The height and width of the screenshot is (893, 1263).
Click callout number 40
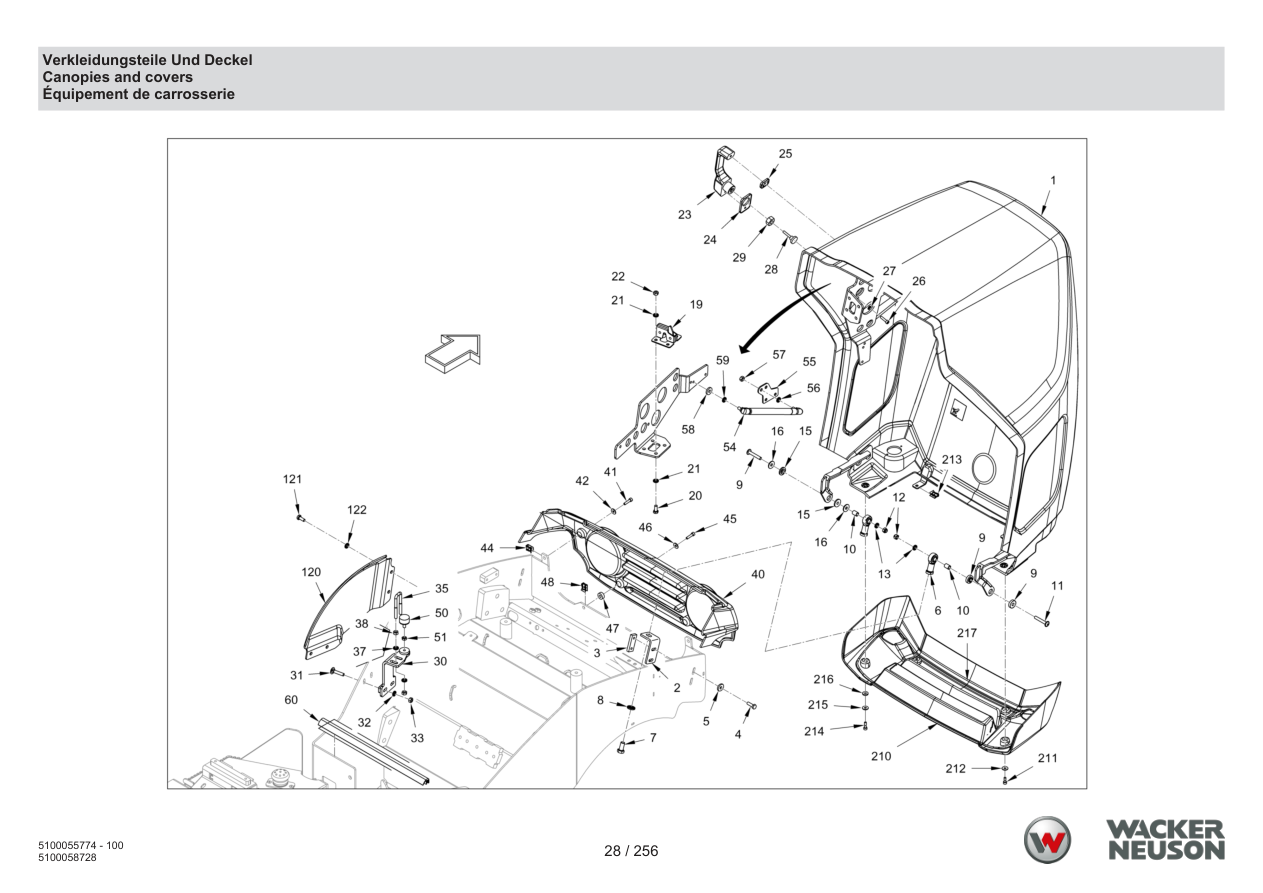click(757, 575)
